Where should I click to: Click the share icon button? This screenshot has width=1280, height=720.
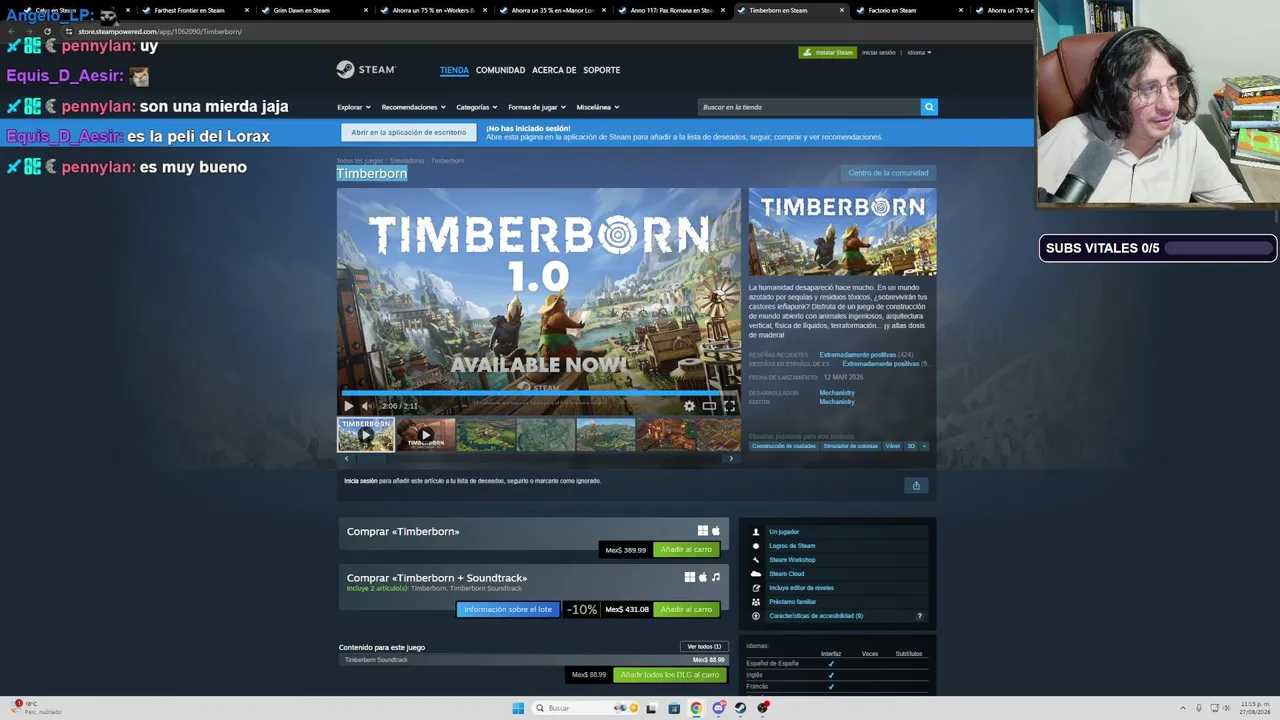pos(916,485)
